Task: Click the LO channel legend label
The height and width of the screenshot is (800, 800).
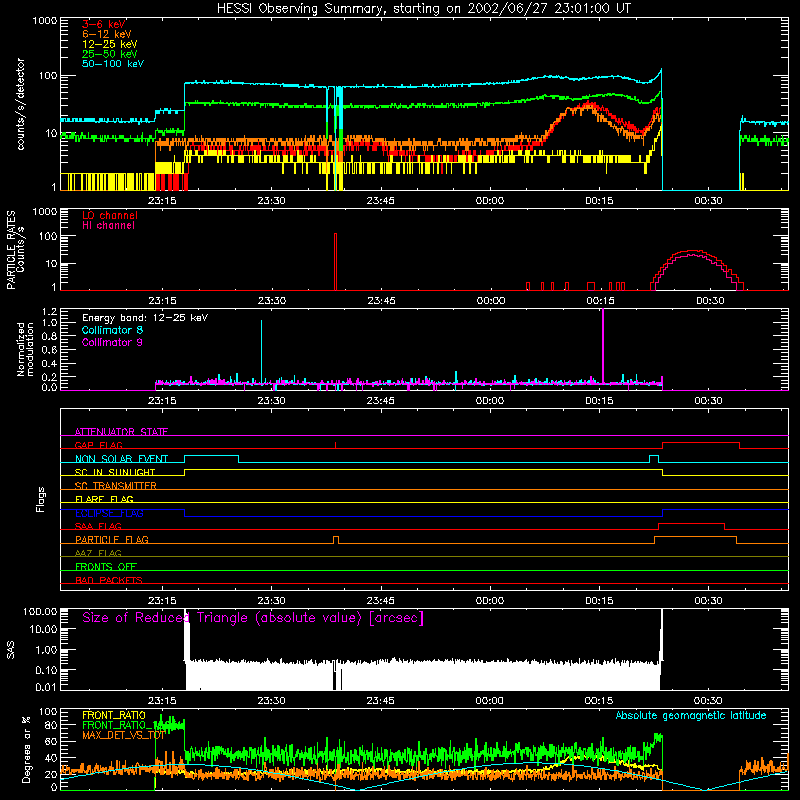Action: [x=110, y=215]
